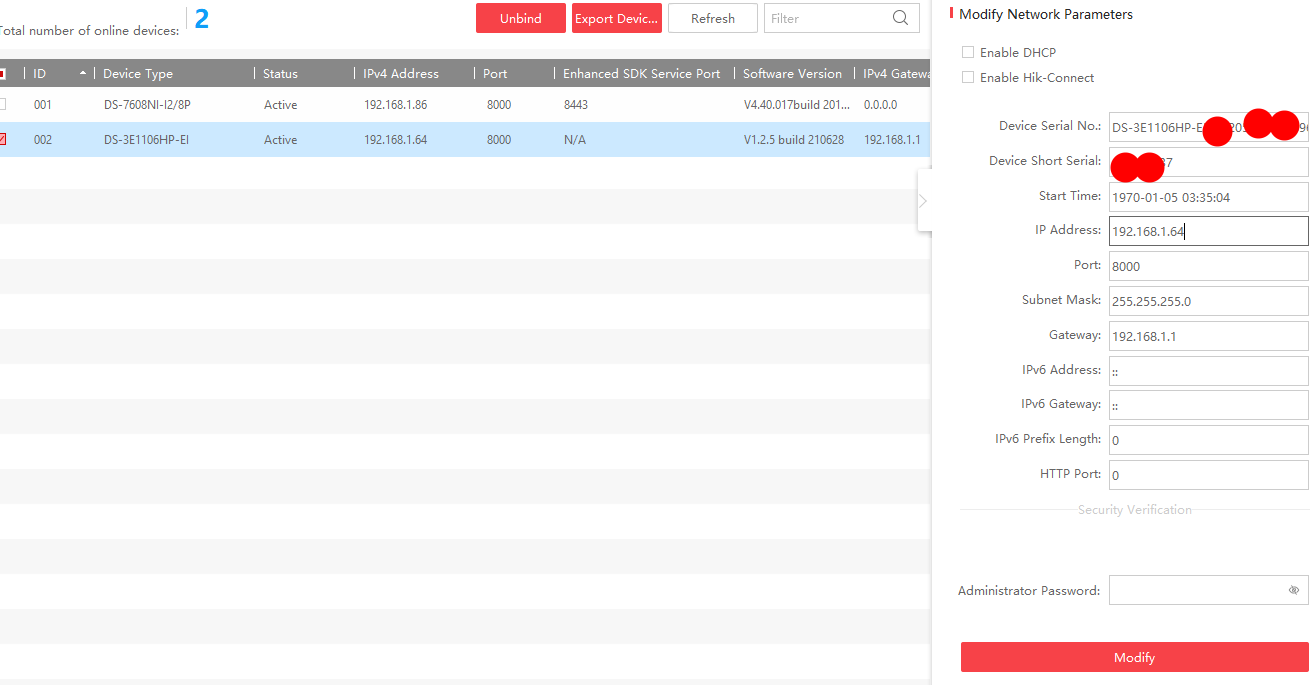1316x685 pixels.
Task: Click the ID column sort arrow
Action: (82, 73)
